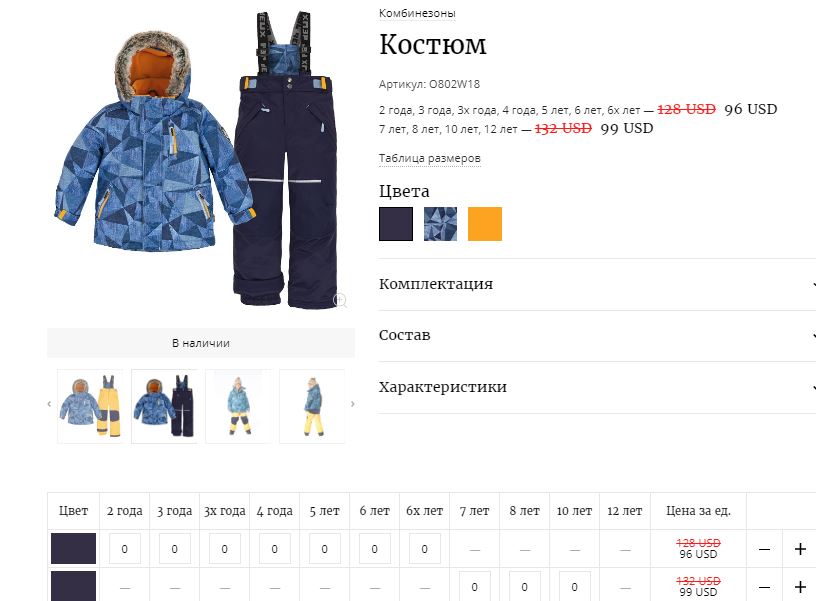816x601 pixels.
Task: Click plus button for 96 USD row
Action: point(800,549)
